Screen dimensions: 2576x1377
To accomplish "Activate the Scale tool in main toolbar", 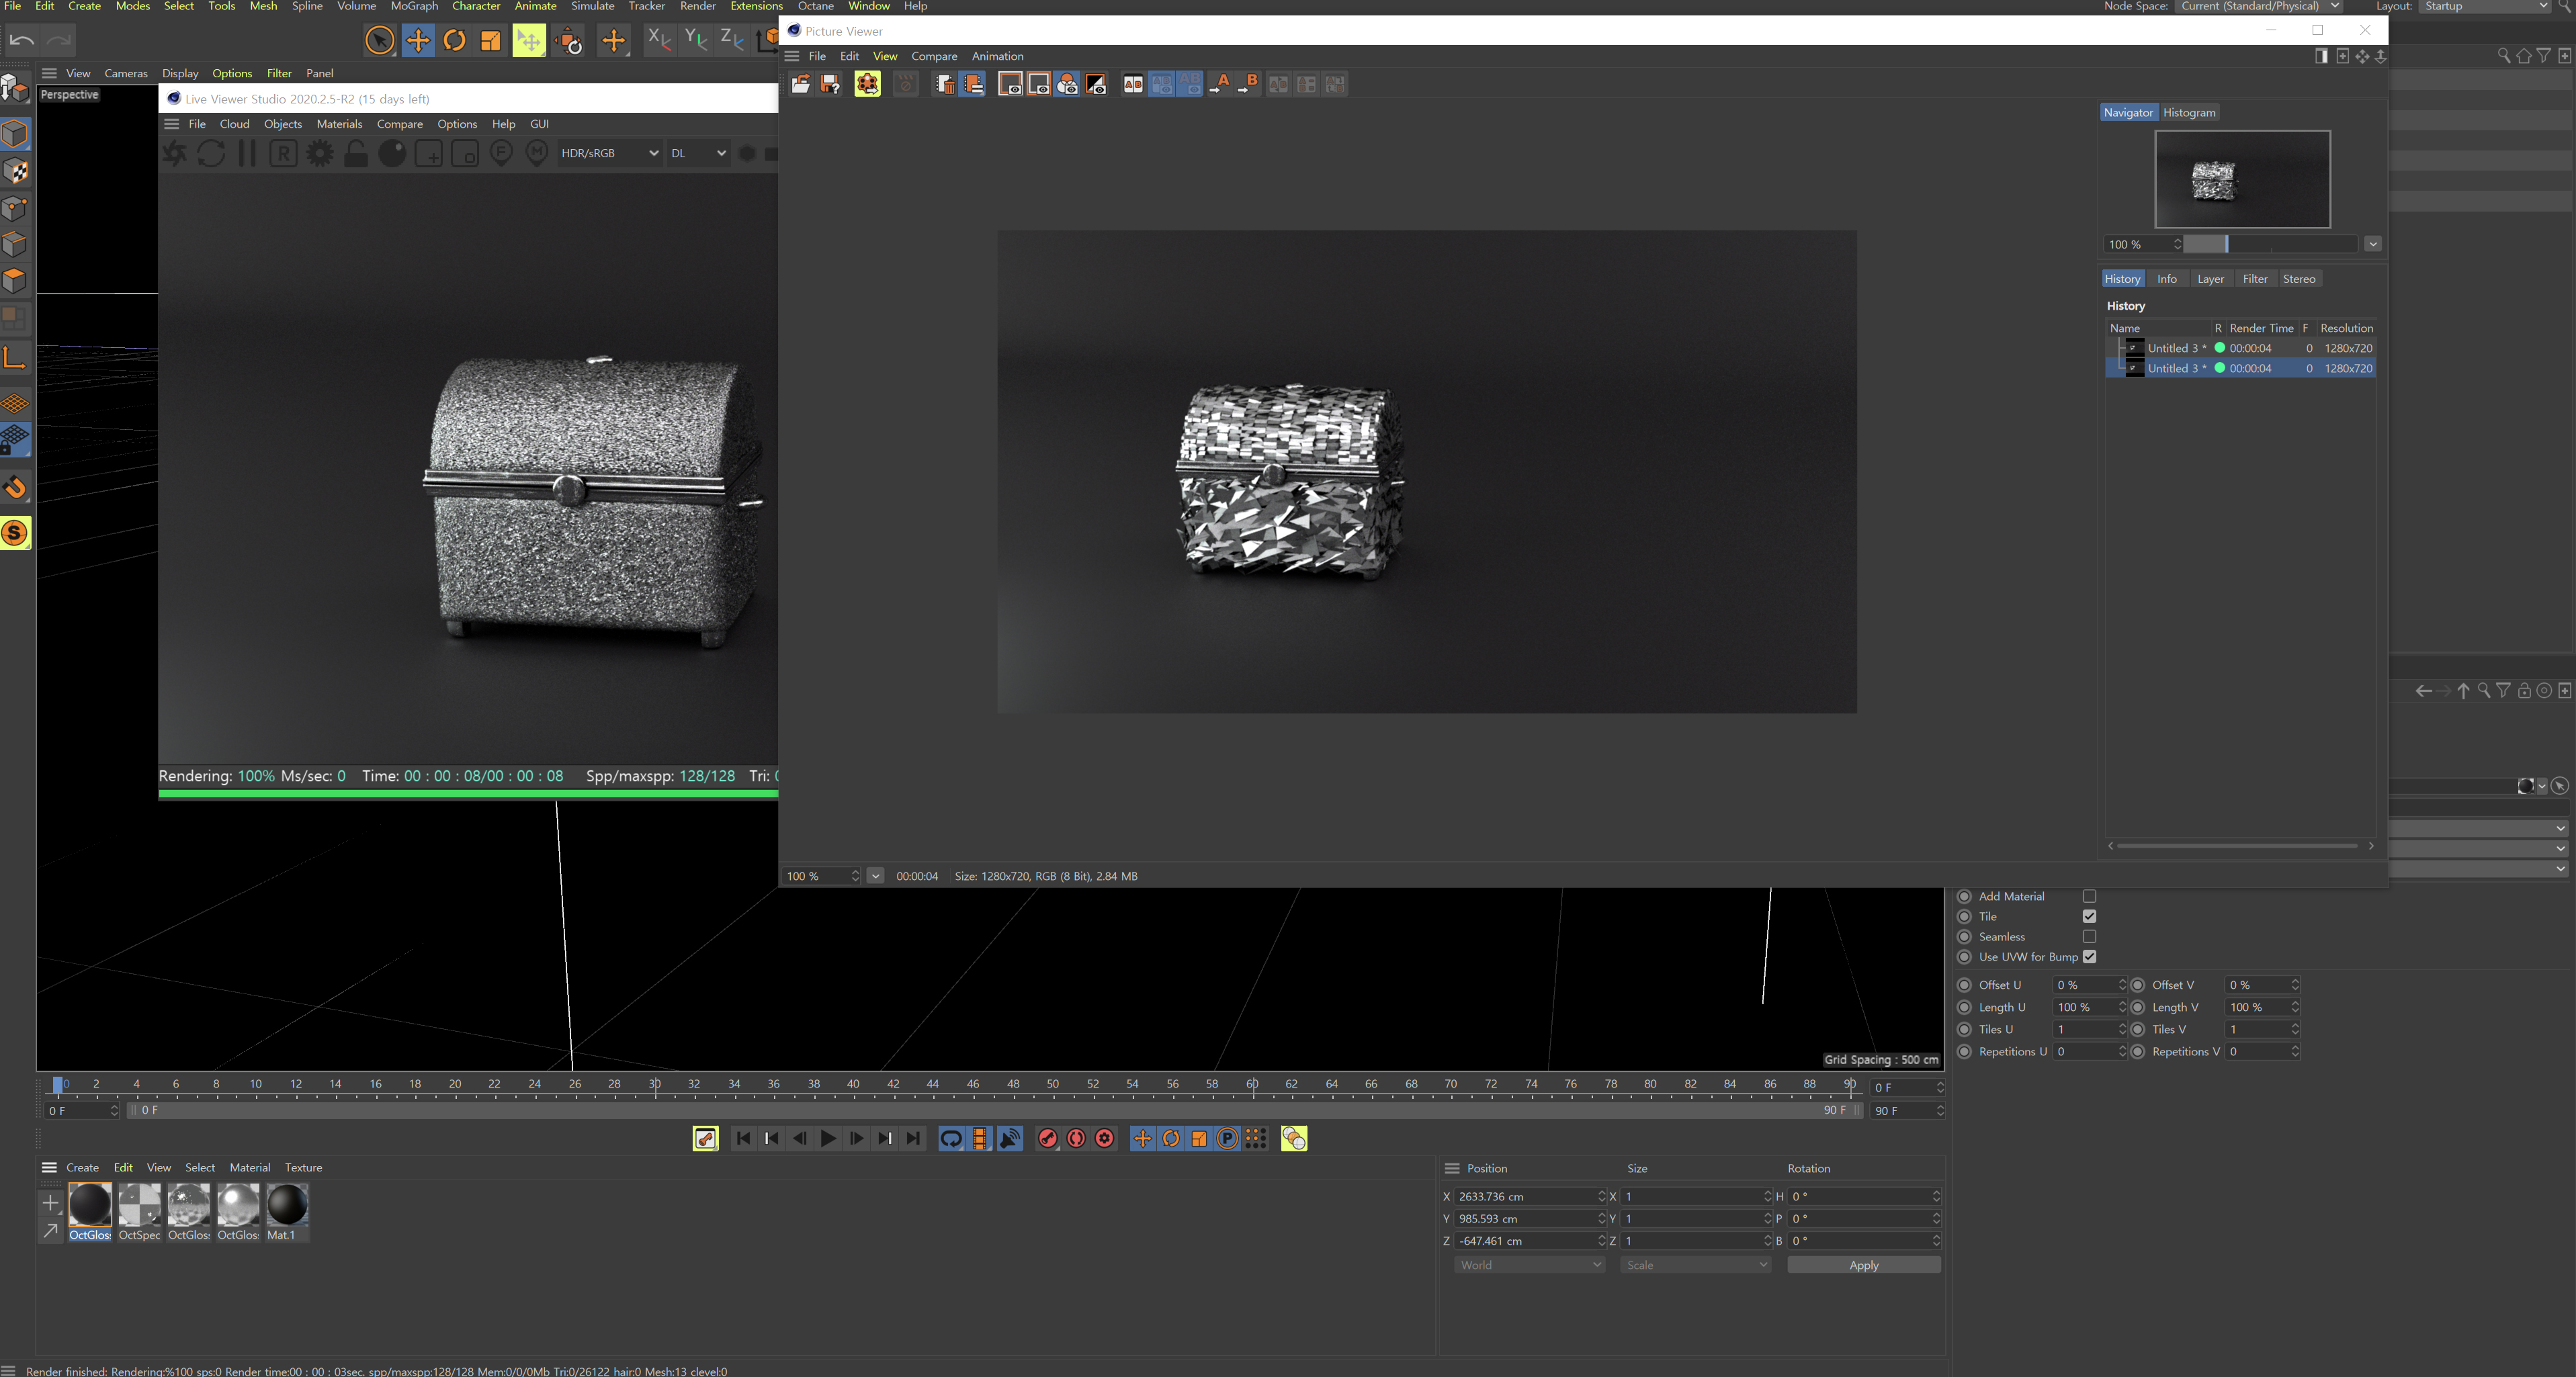I will click(490, 40).
